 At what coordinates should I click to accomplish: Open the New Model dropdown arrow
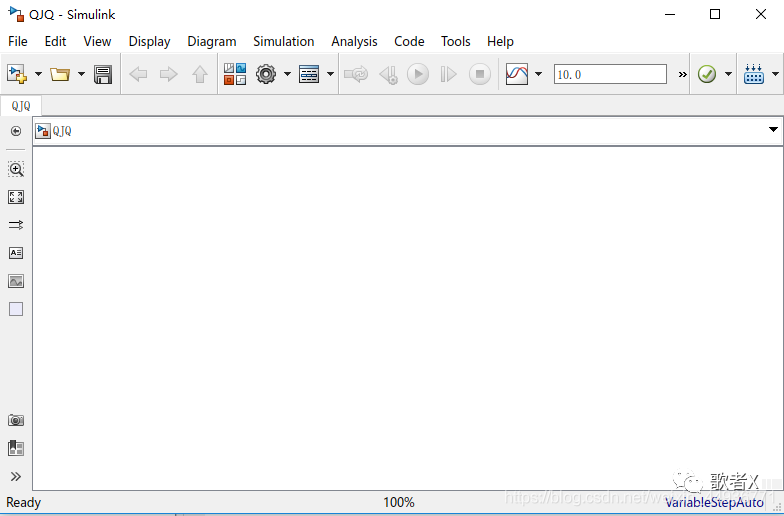[38, 74]
